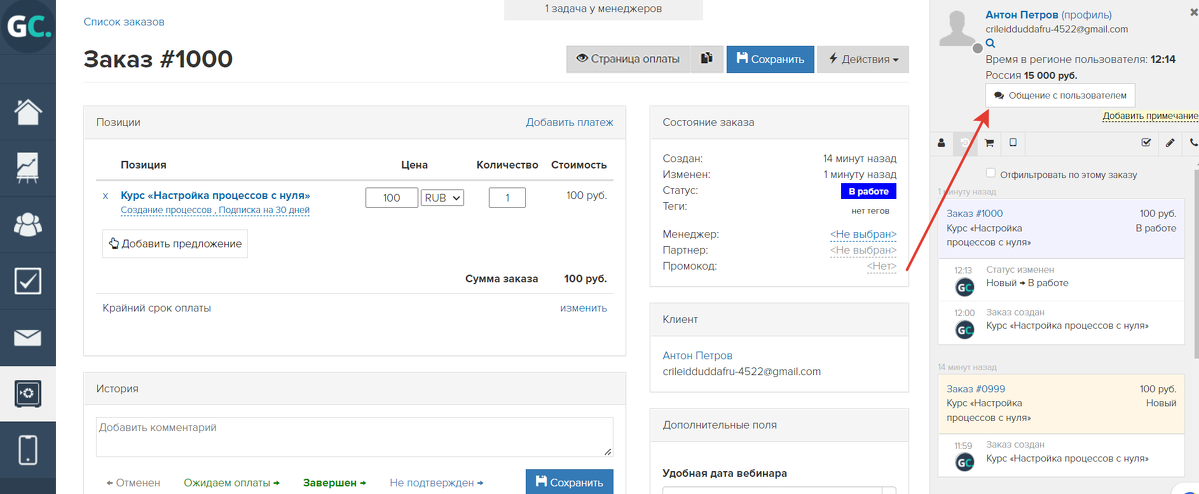
Task: Click the magnifier icon under user email
Action: pyautogui.click(x=990, y=44)
